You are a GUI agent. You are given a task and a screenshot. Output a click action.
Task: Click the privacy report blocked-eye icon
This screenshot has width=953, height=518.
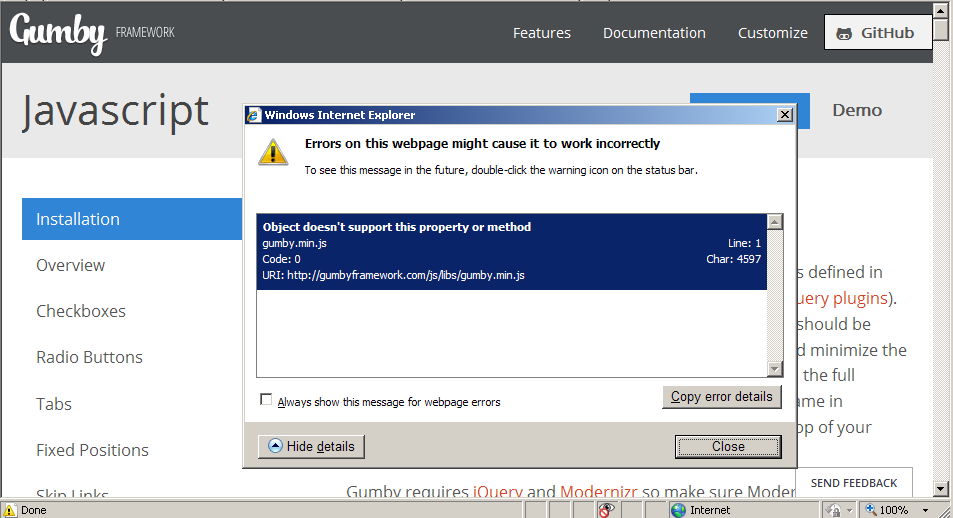point(606,509)
